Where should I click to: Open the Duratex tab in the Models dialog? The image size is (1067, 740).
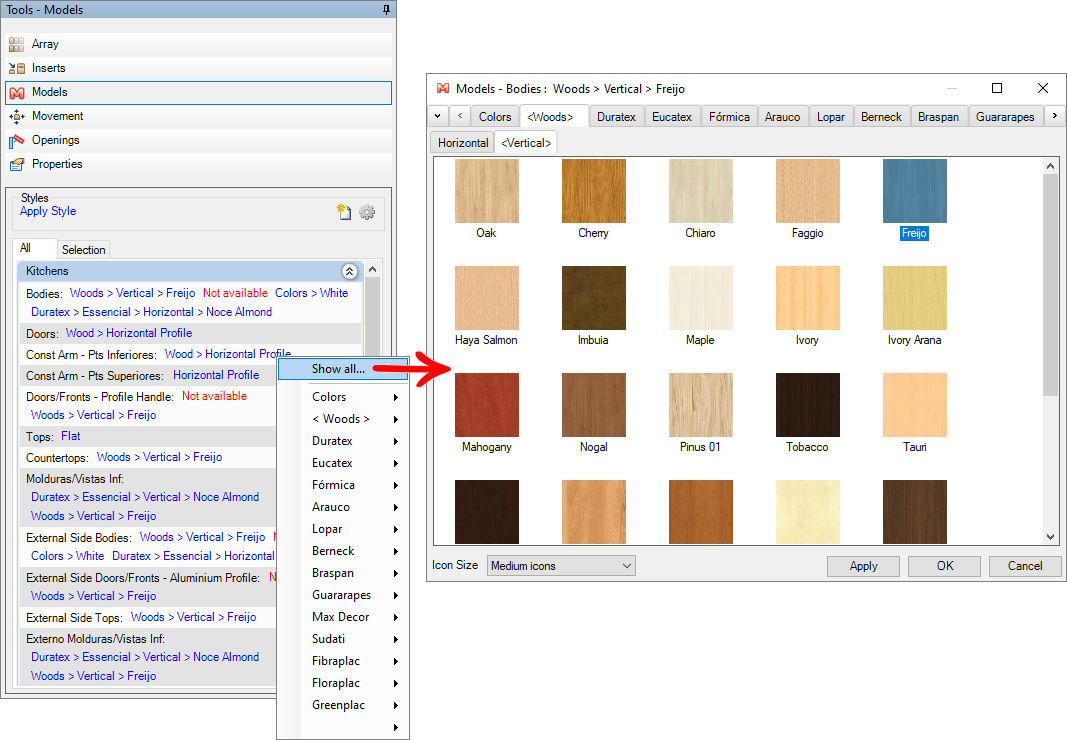click(x=617, y=117)
